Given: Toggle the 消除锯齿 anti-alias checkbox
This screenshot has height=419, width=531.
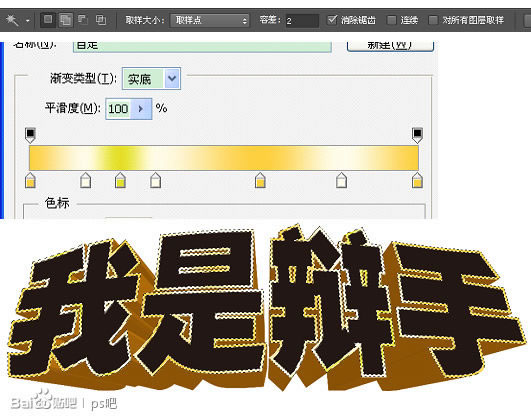Looking at the screenshot, I should click(x=333, y=20).
